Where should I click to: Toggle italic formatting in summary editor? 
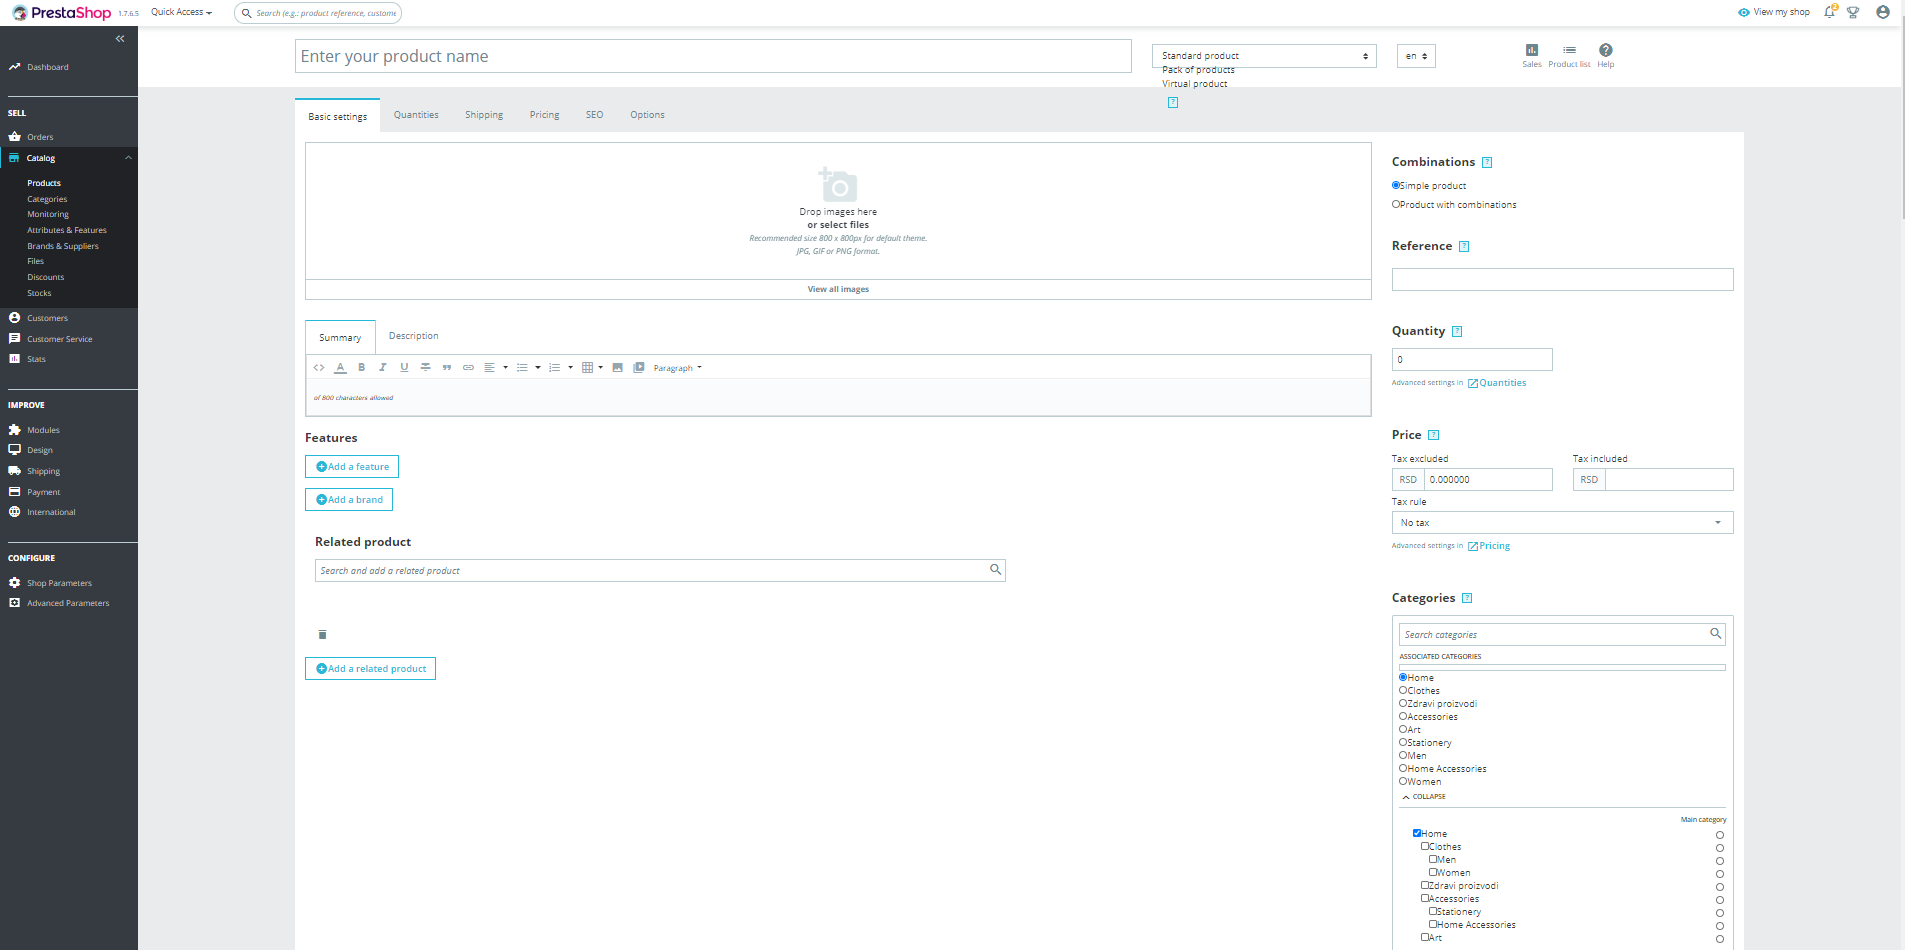(383, 368)
